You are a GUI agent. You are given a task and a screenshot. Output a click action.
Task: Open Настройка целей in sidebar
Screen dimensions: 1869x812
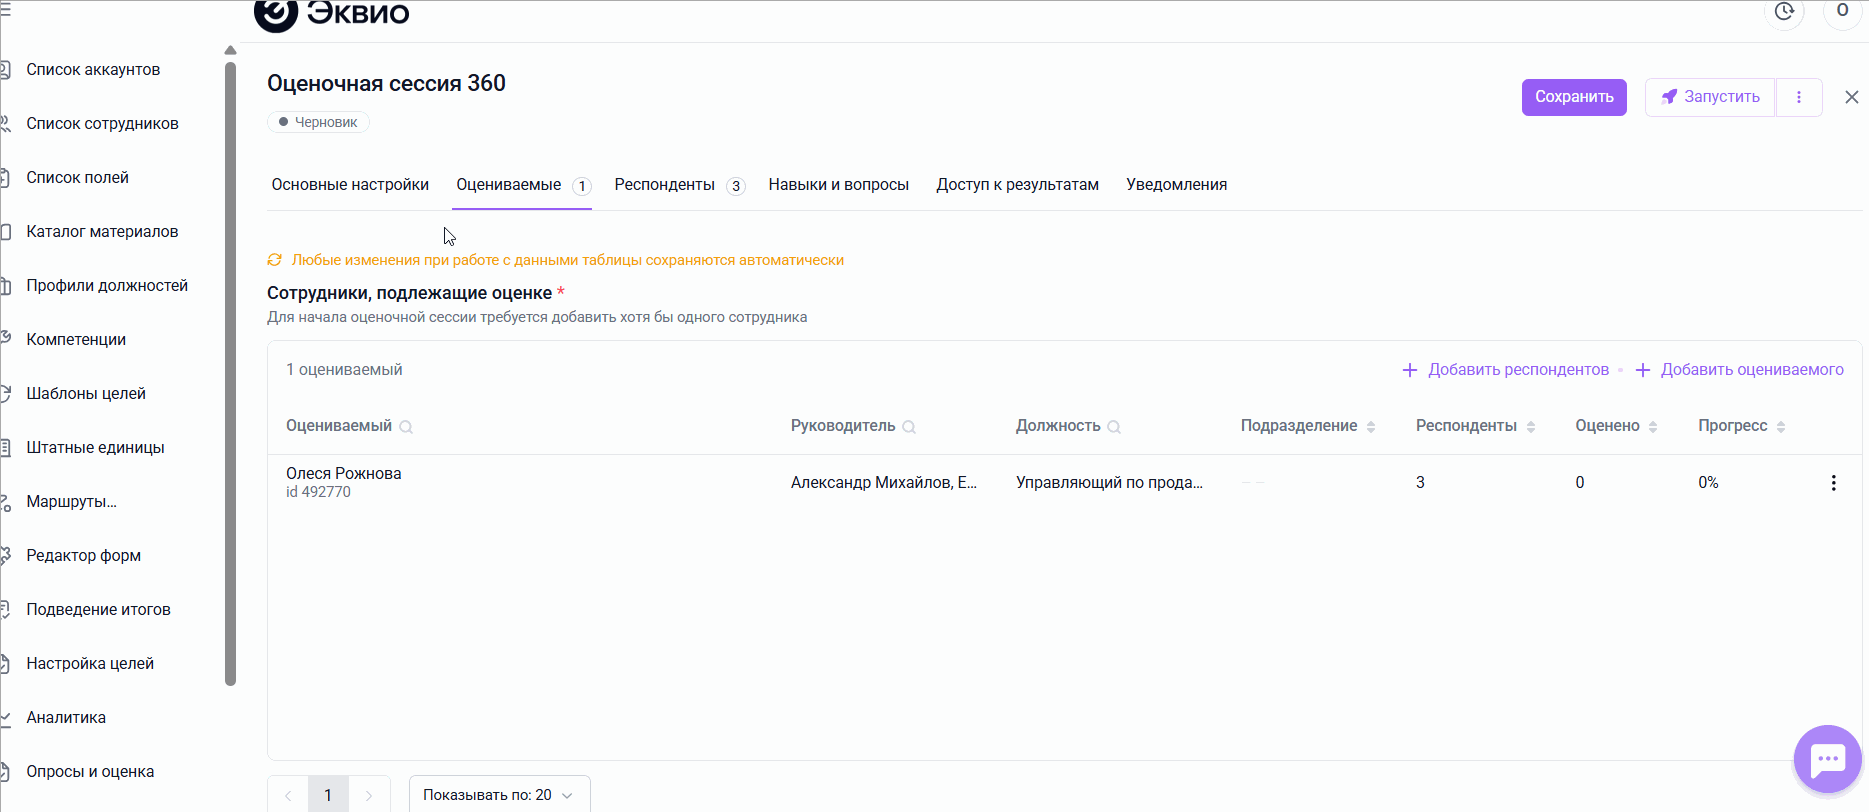tap(90, 664)
